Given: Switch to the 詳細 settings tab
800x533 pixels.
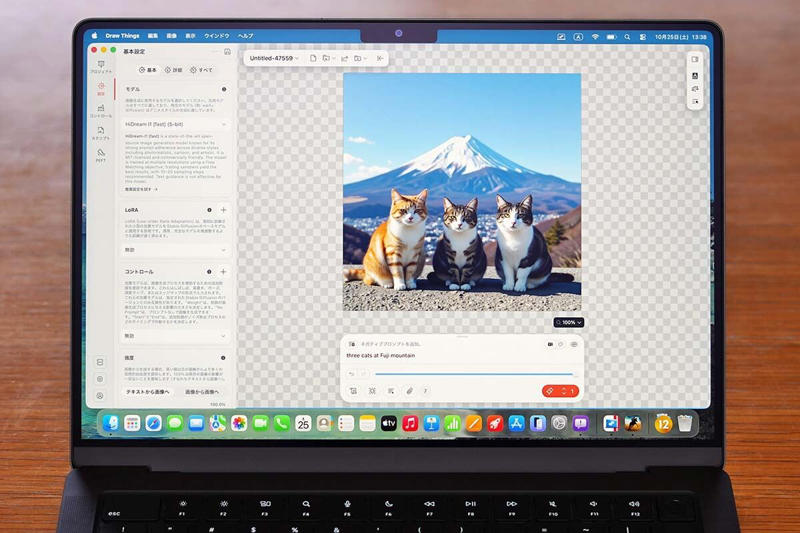Looking at the screenshot, I should 173,70.
